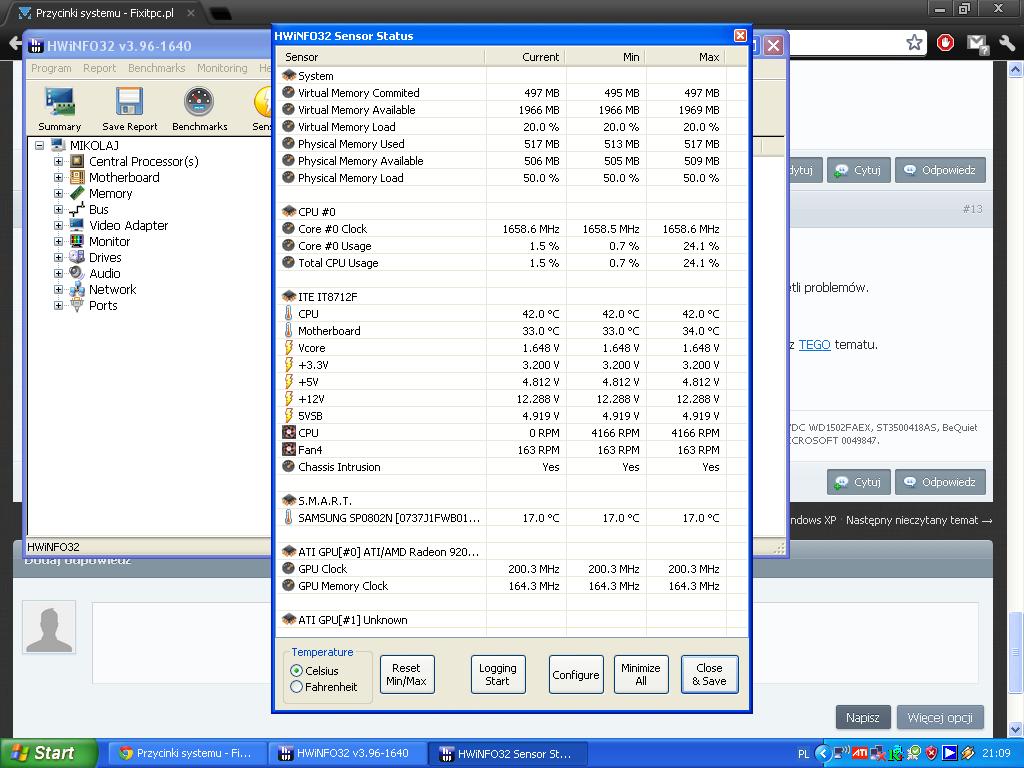
Task: Select the Bus tree icon
Action: pyautogui.click(x=77, y=209)
